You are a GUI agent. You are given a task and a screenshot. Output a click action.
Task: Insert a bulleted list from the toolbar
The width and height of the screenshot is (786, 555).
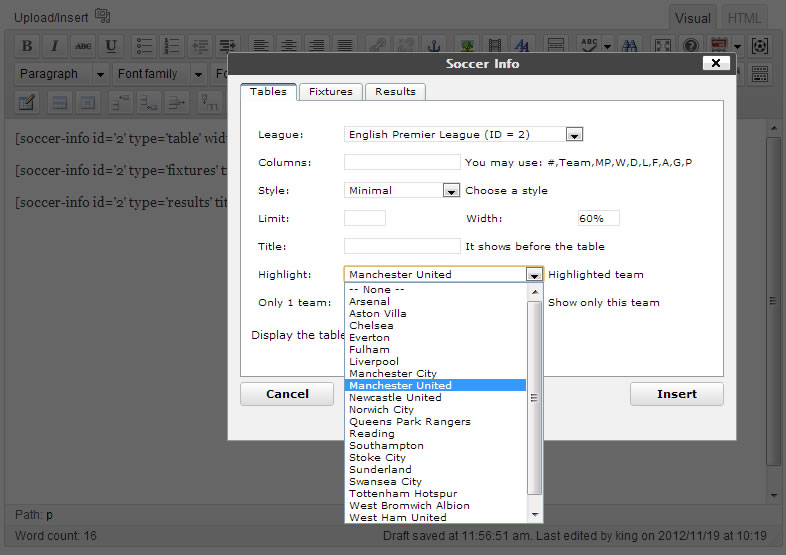pos(145,46)
